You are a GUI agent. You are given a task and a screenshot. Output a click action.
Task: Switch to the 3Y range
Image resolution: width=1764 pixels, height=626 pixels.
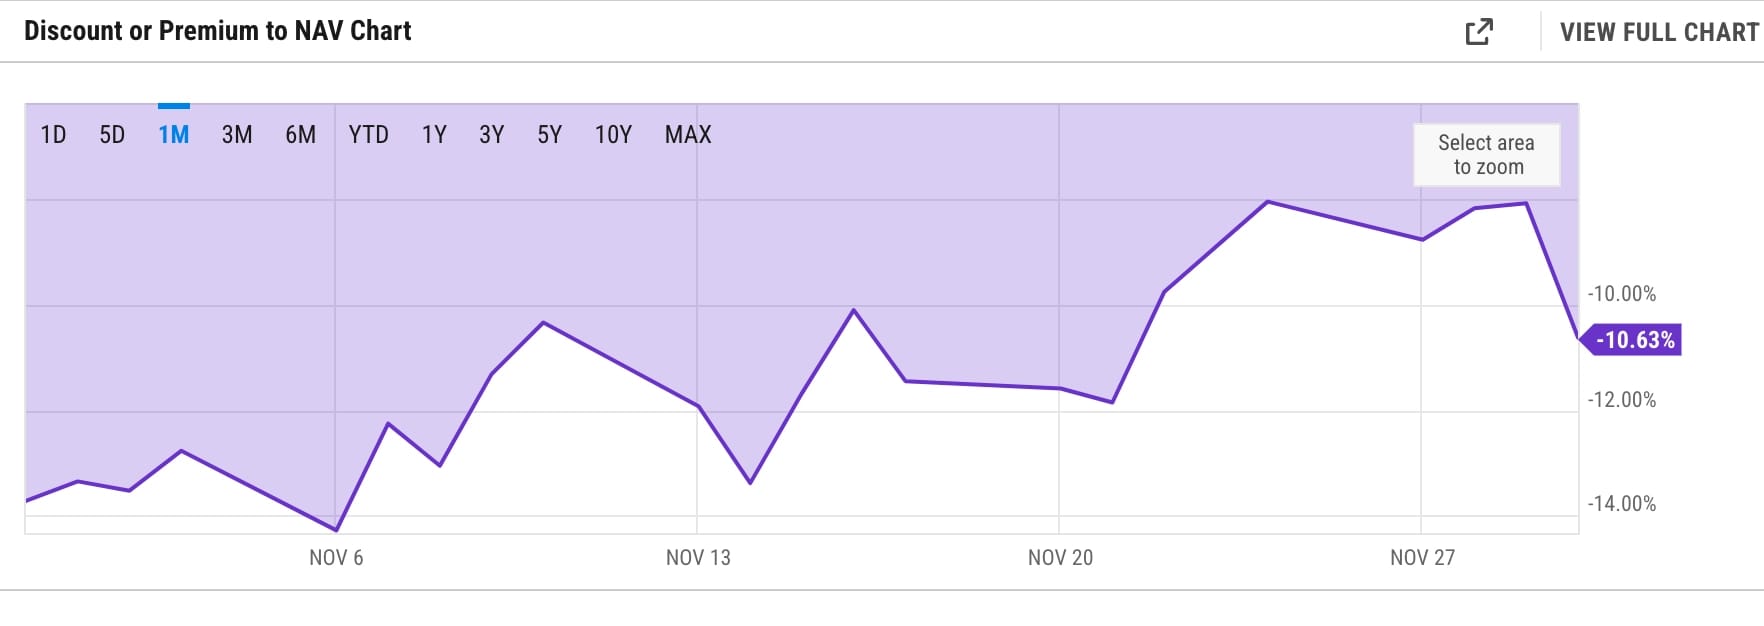493,134
